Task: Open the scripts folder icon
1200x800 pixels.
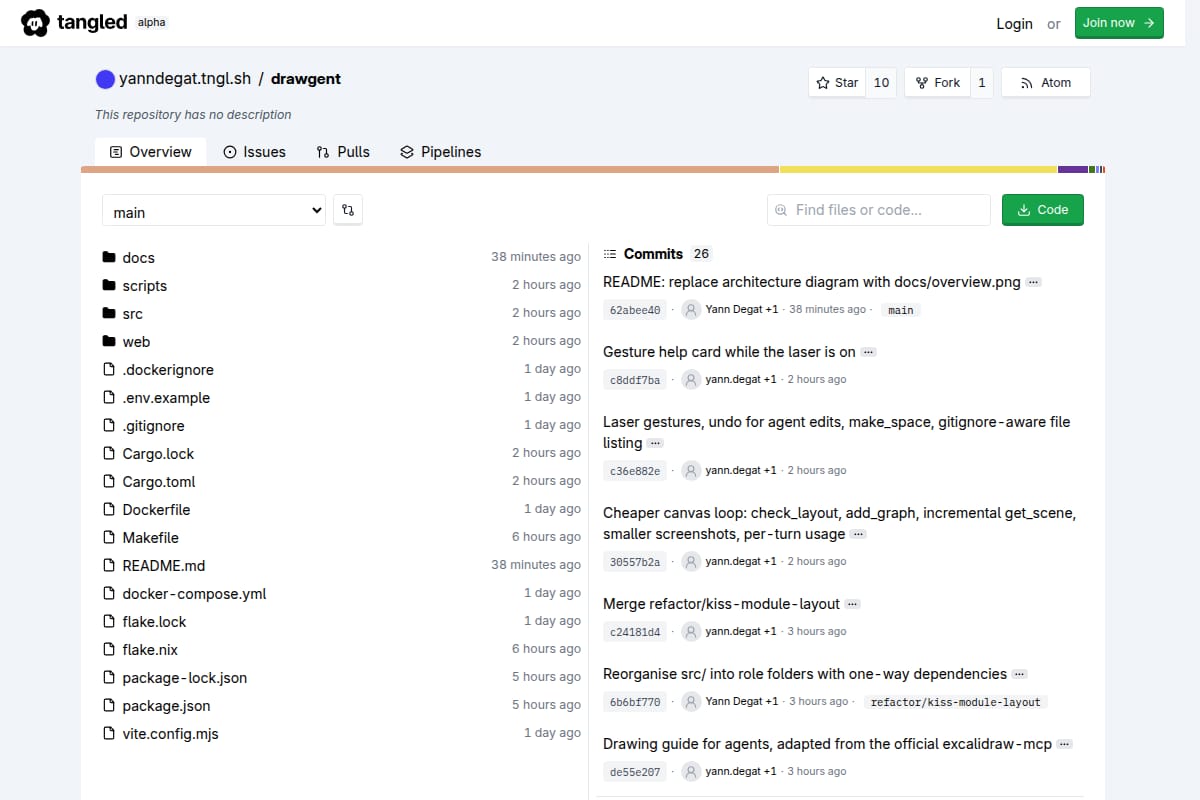Action: click(110, 285)
